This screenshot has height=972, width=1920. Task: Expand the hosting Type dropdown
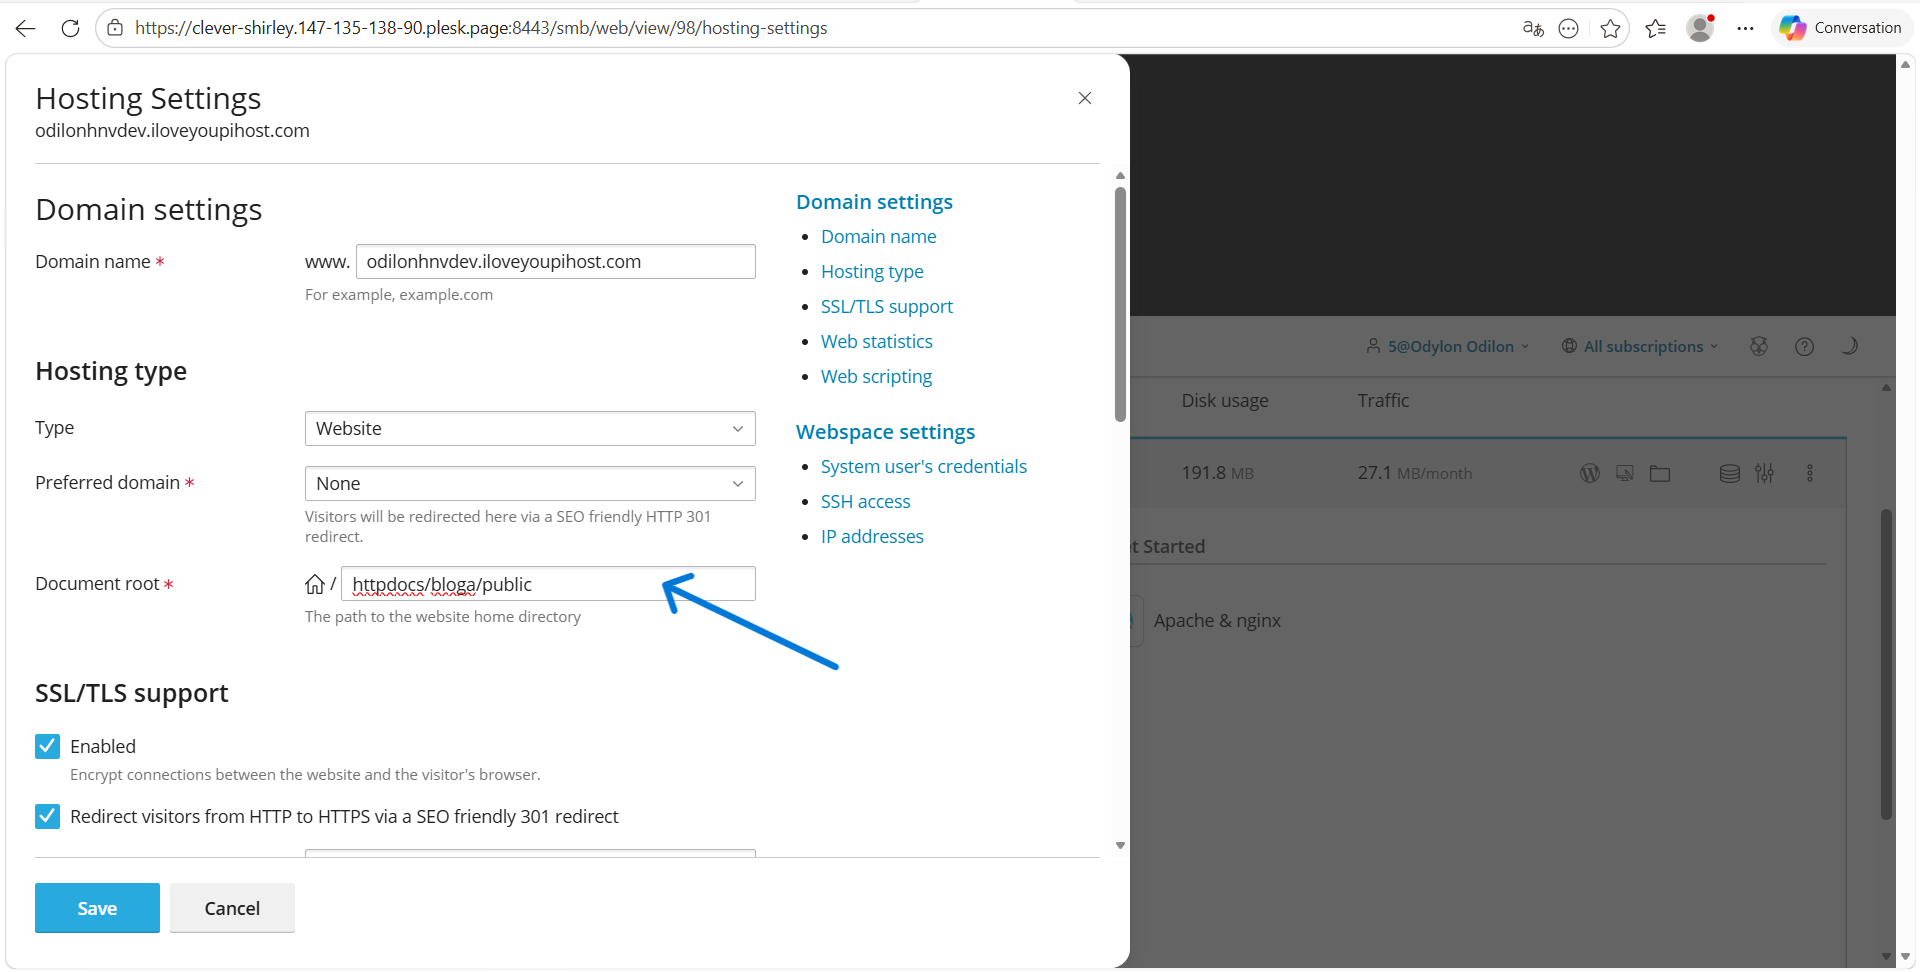coord(529,428)
